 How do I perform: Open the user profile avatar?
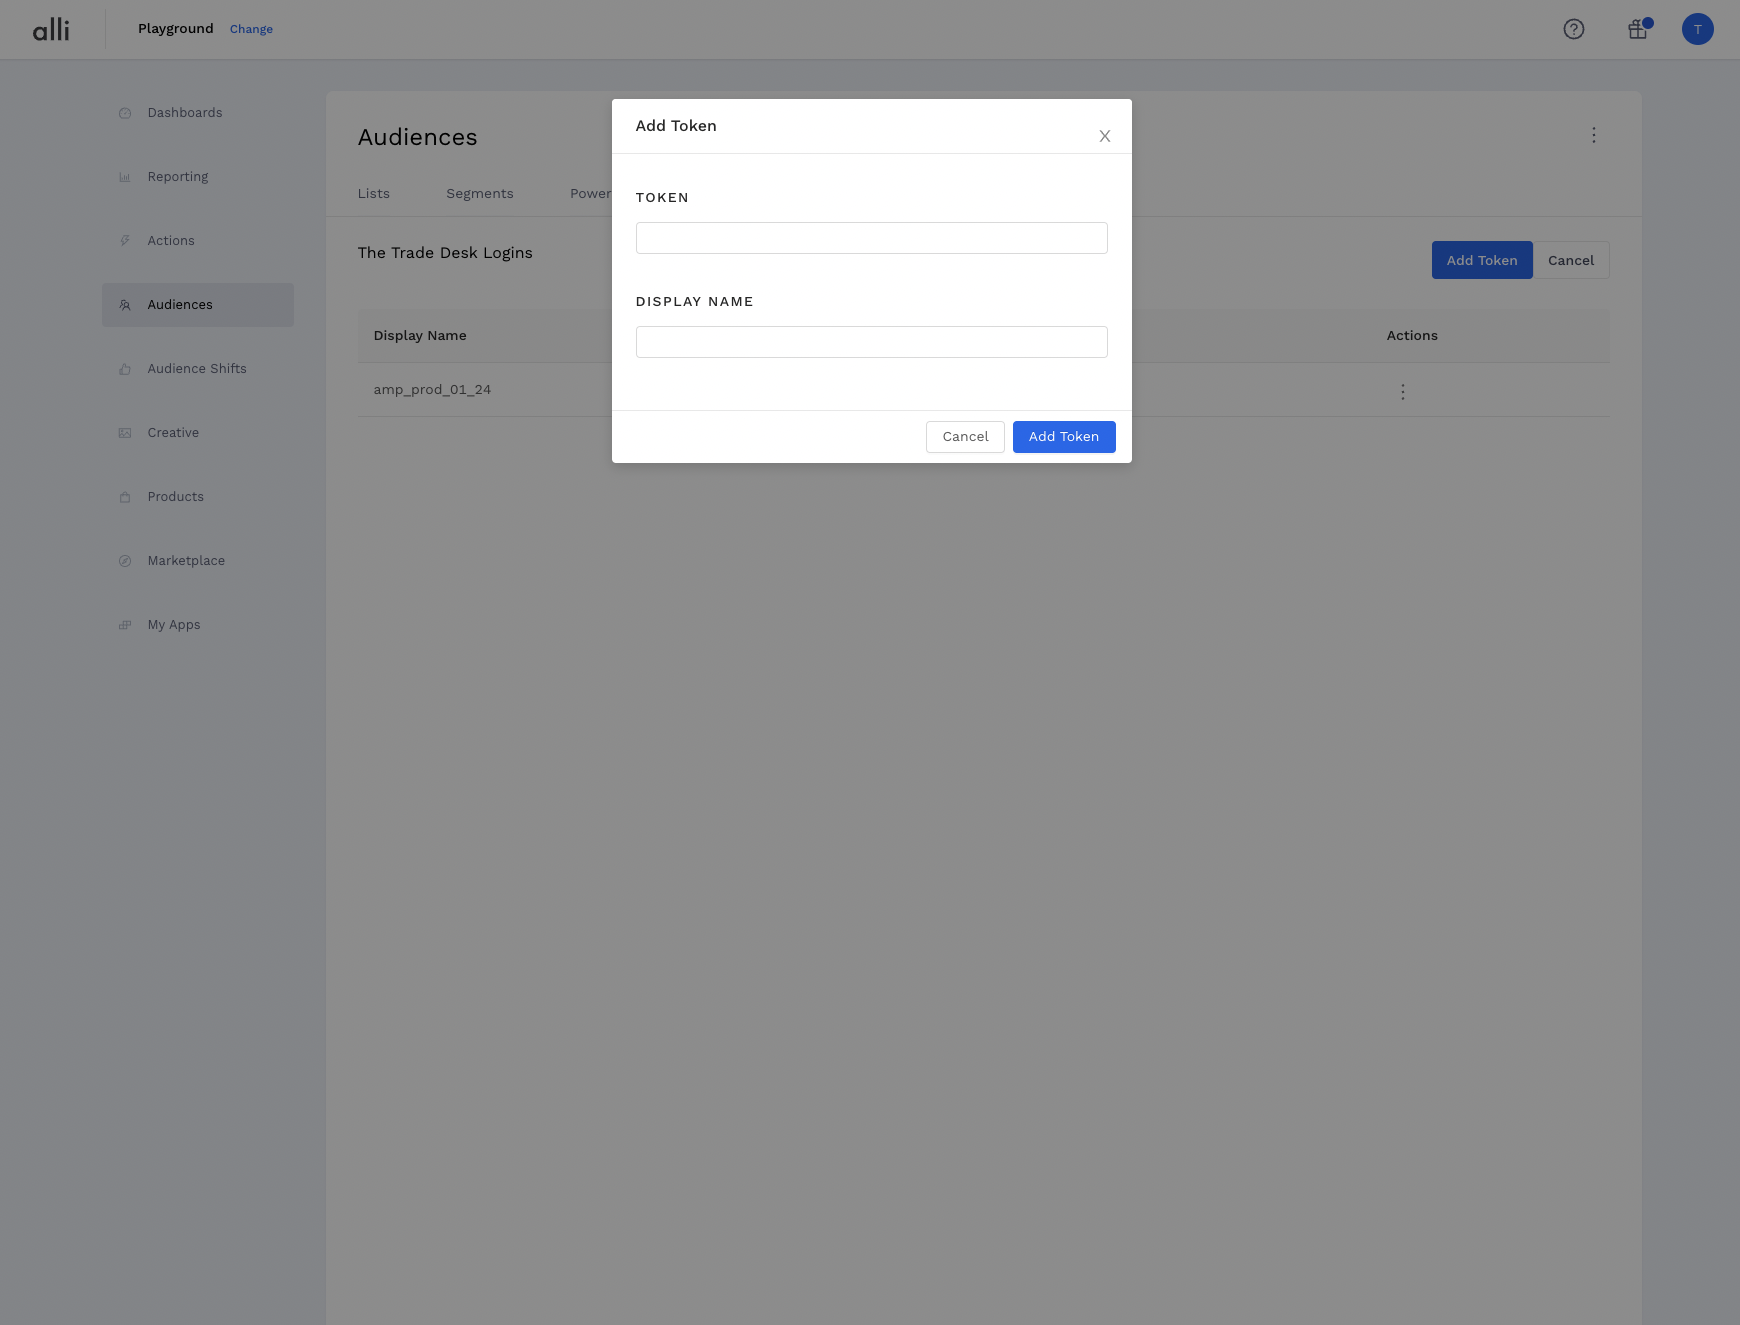(x=1698, y=29)
